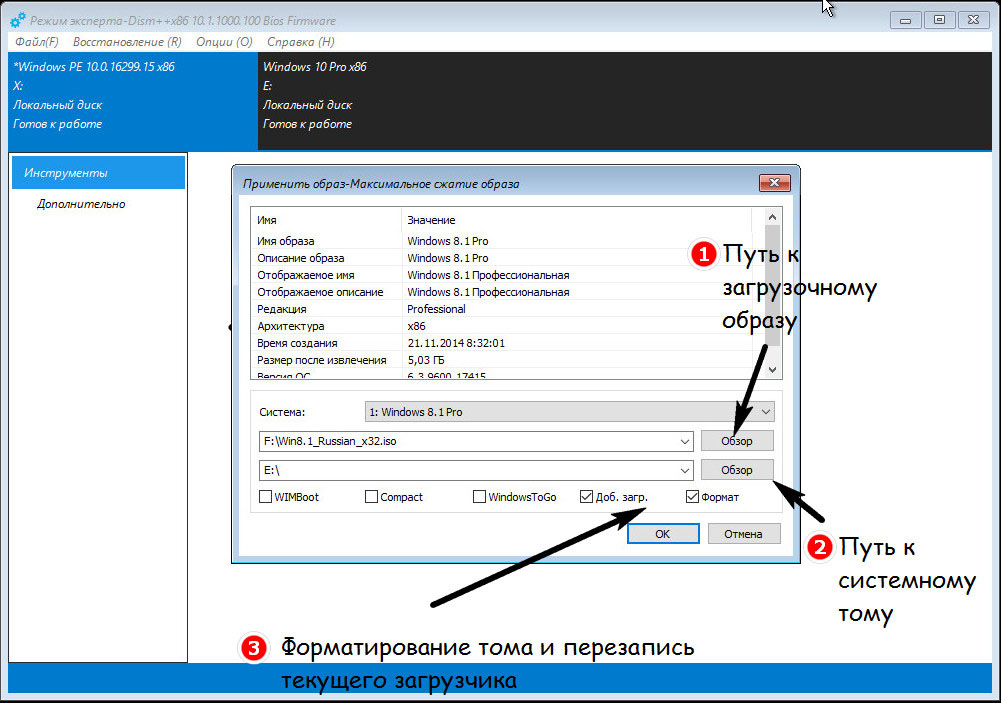
Task: Confirm the dialog with OK
Action: click(663, 534)
